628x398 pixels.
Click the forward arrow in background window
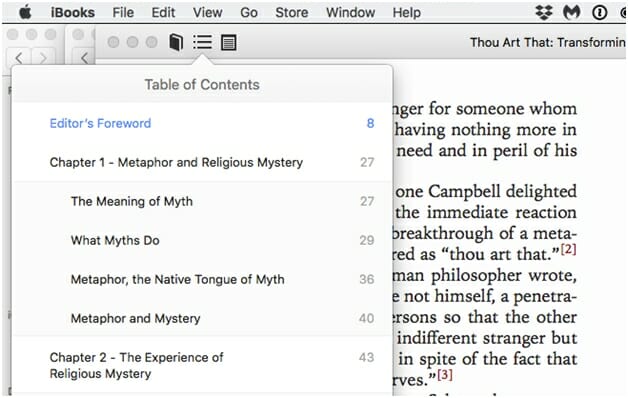[43, 58]
